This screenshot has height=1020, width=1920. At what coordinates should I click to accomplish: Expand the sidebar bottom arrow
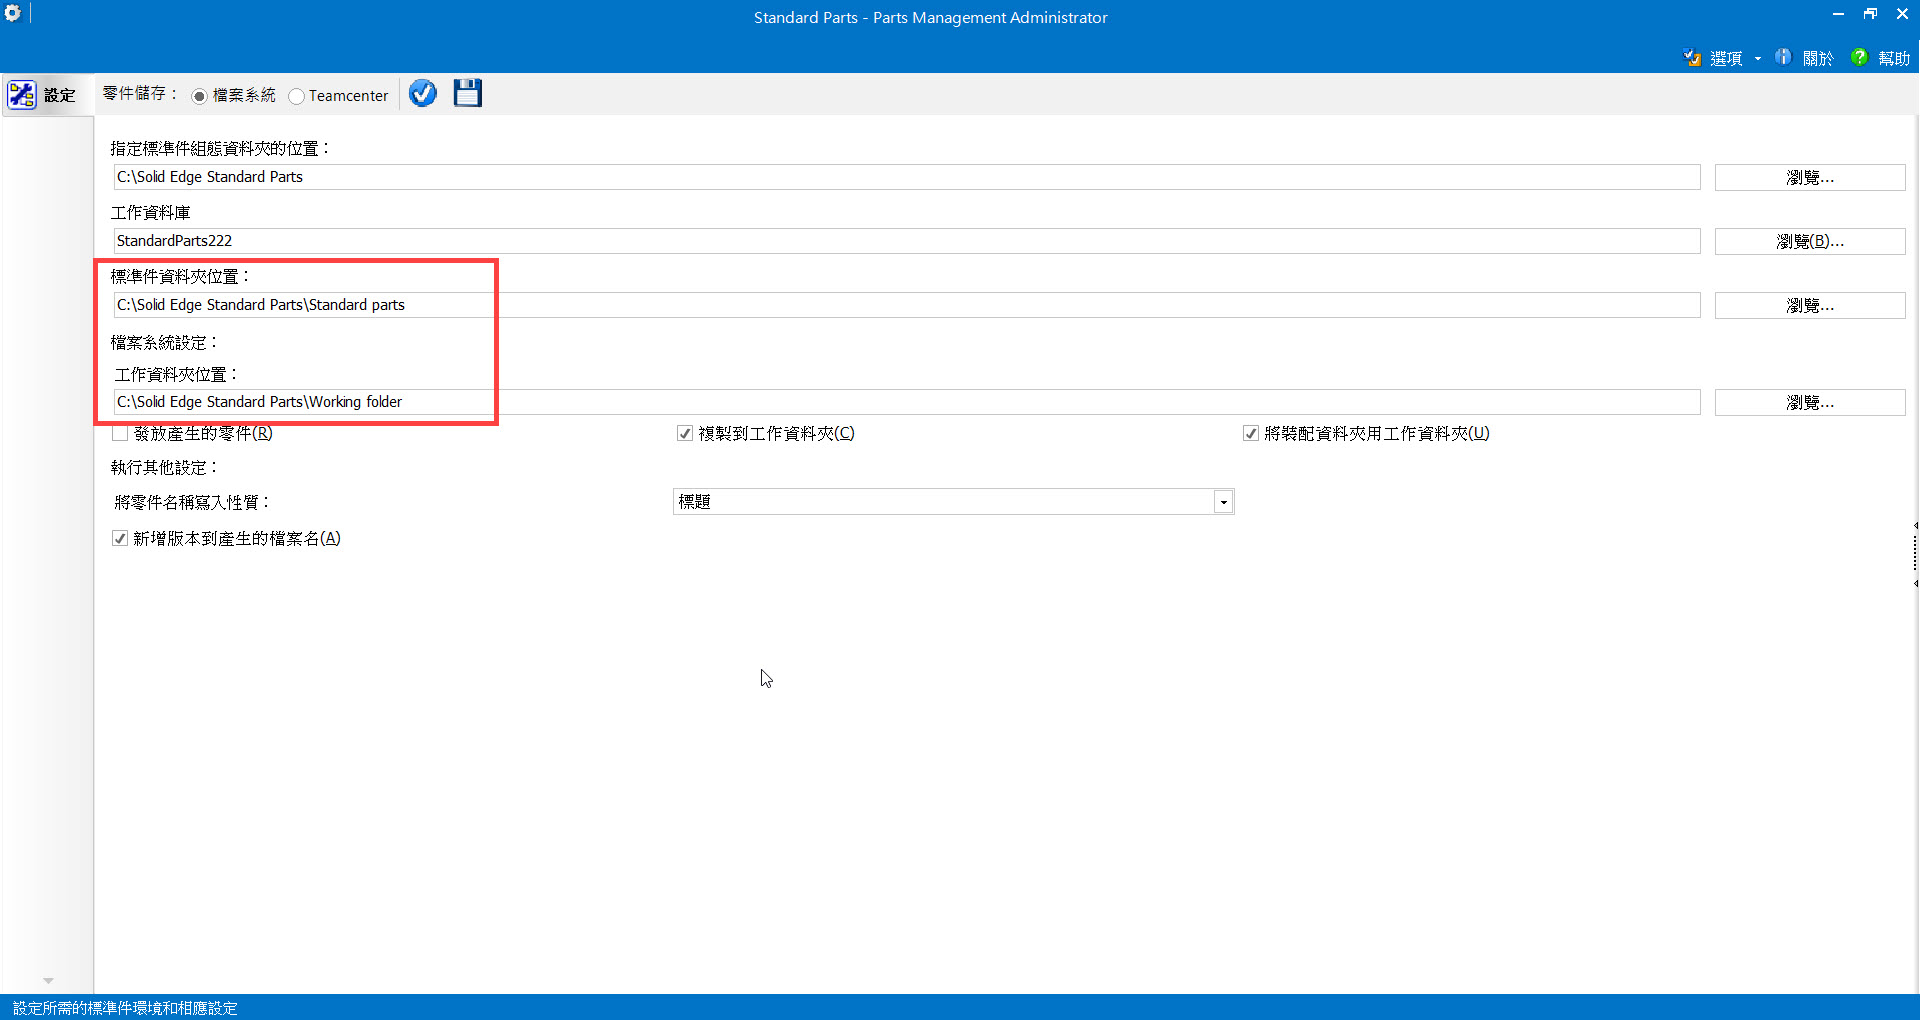point(48,981)
